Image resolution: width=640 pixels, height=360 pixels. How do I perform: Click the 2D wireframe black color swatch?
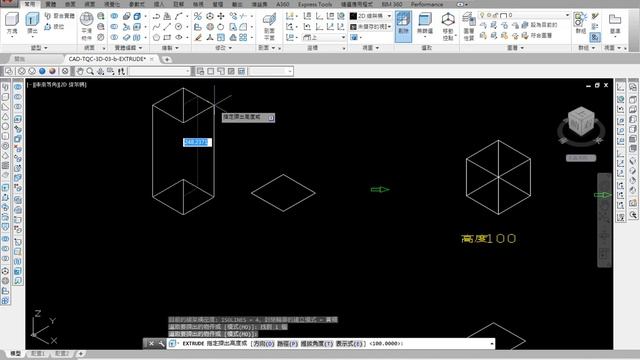(353, 16)
